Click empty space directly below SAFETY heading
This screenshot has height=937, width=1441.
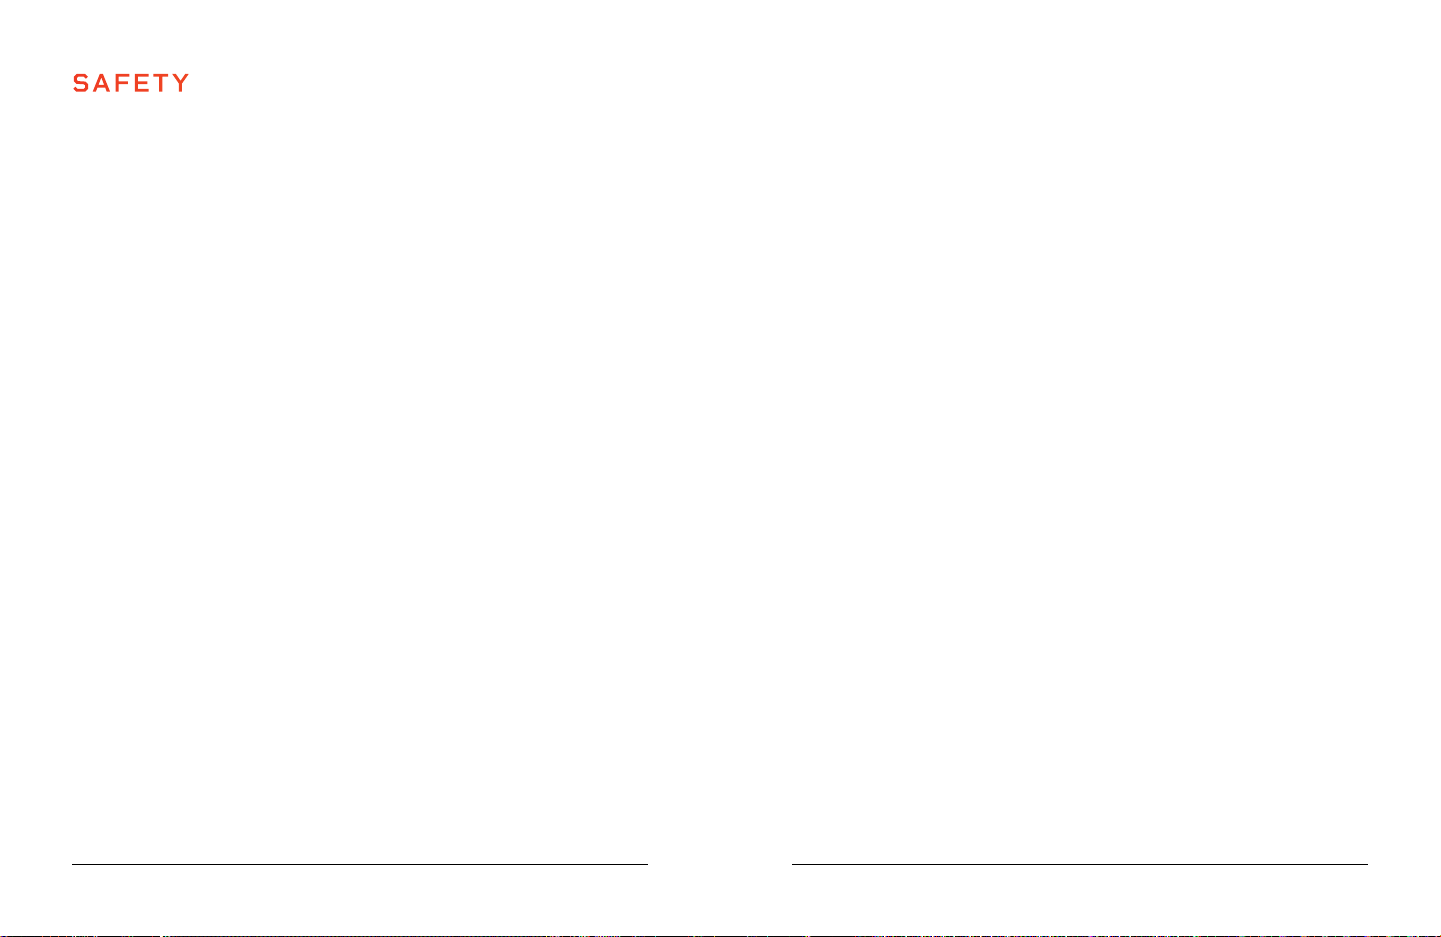coord(131,130)
